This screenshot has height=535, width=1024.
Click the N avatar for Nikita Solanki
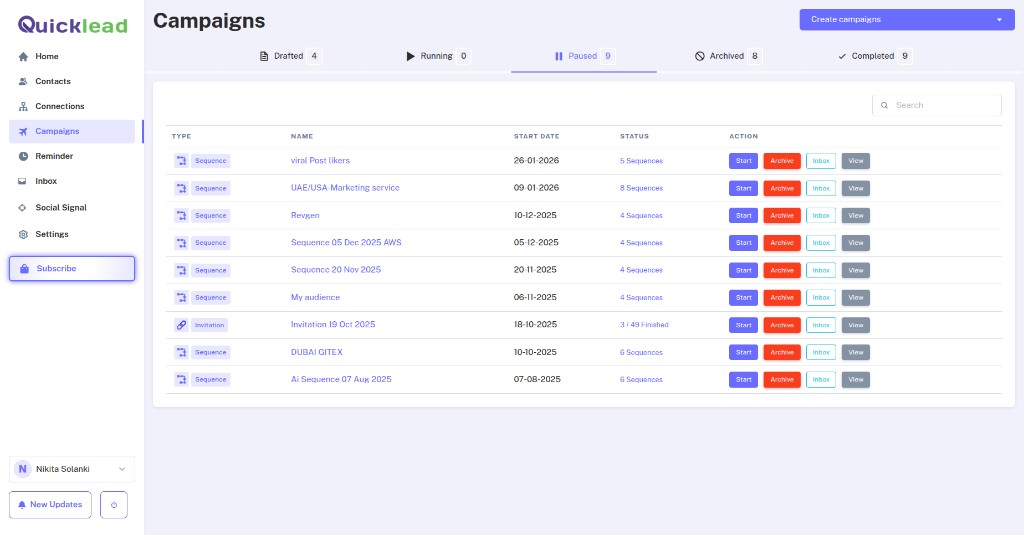point(23,469)
